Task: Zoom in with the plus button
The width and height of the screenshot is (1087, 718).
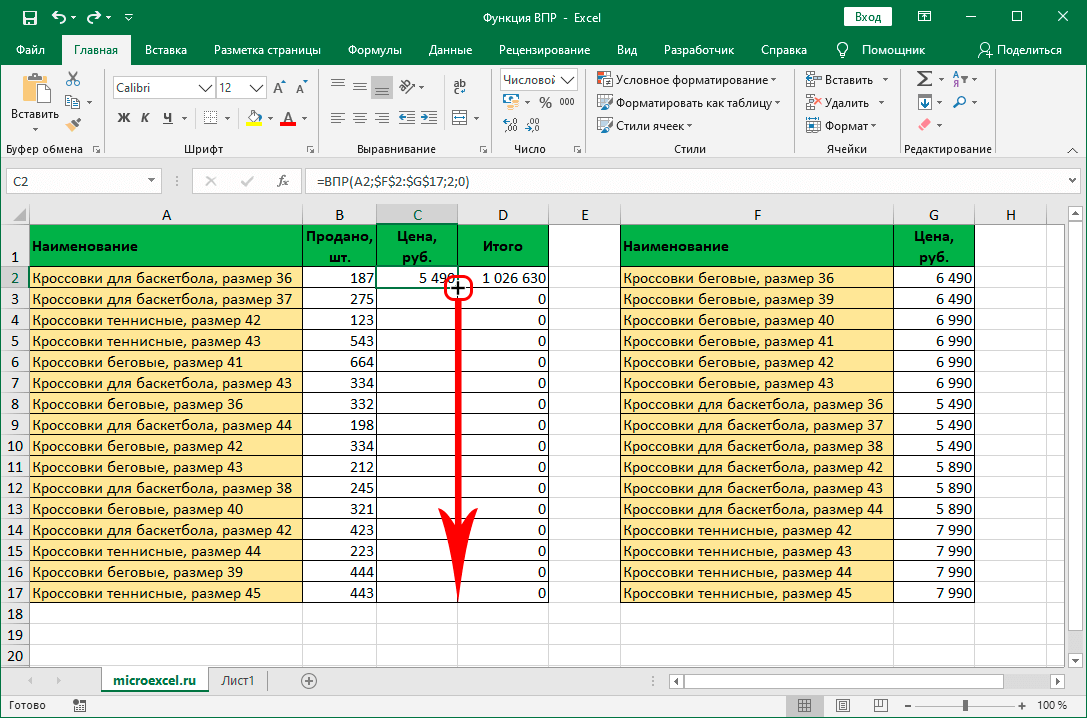Action: click(x=1022, y=706)
